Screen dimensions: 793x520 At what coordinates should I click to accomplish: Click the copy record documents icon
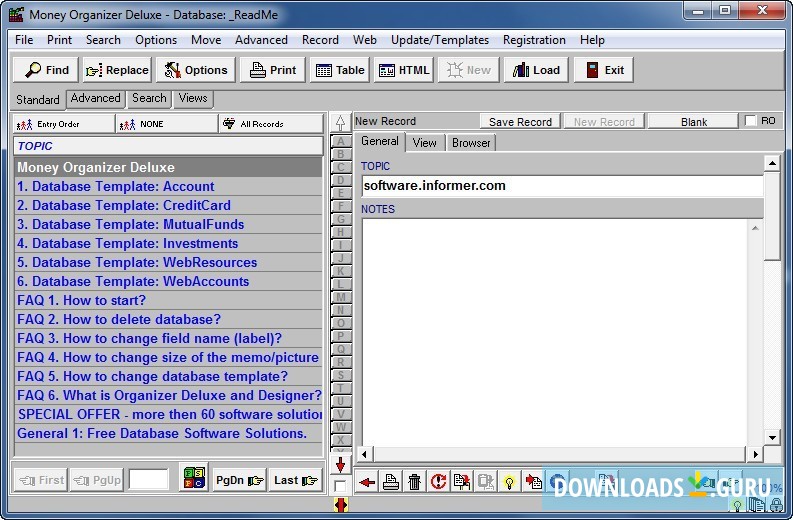click(462, 482)
